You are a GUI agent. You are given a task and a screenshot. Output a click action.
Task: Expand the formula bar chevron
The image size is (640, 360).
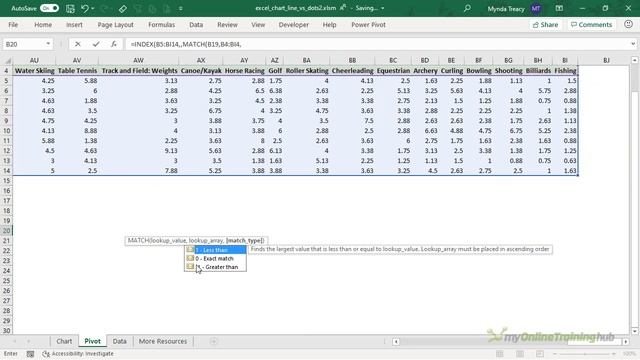[633, 44]
